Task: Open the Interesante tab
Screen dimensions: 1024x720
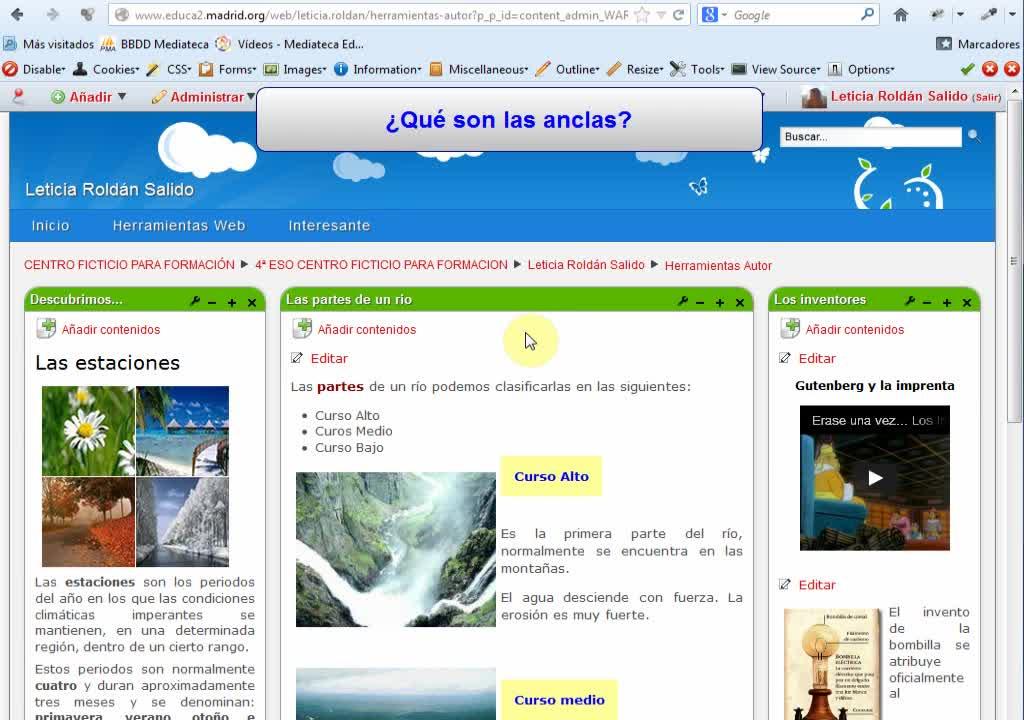Action: pyautogui.click(x=329, y=225)
